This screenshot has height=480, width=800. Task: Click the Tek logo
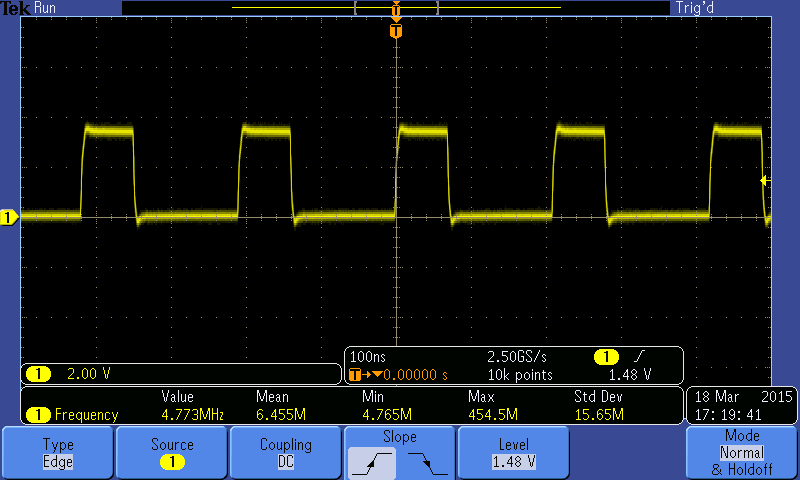(15, 8)
